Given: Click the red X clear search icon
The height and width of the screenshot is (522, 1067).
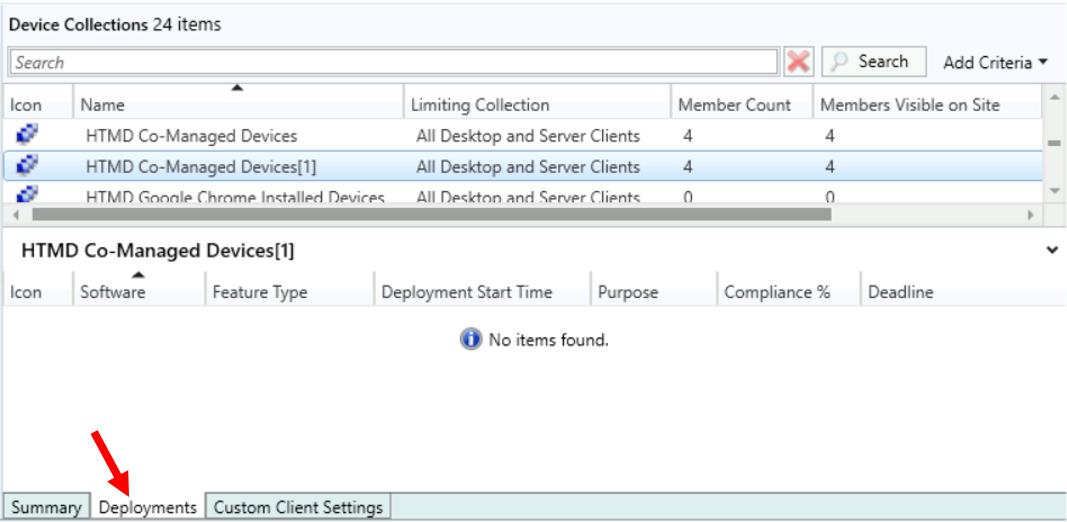Looking at the screenshot, I should click(798, 62).
